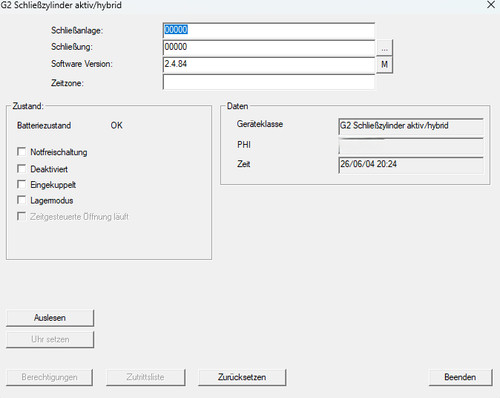Enable the Deaktiviert checkbox
Image resolution: width=500 pixels, height=398 pixels.
pyautogui.click(x=21, y=169)
